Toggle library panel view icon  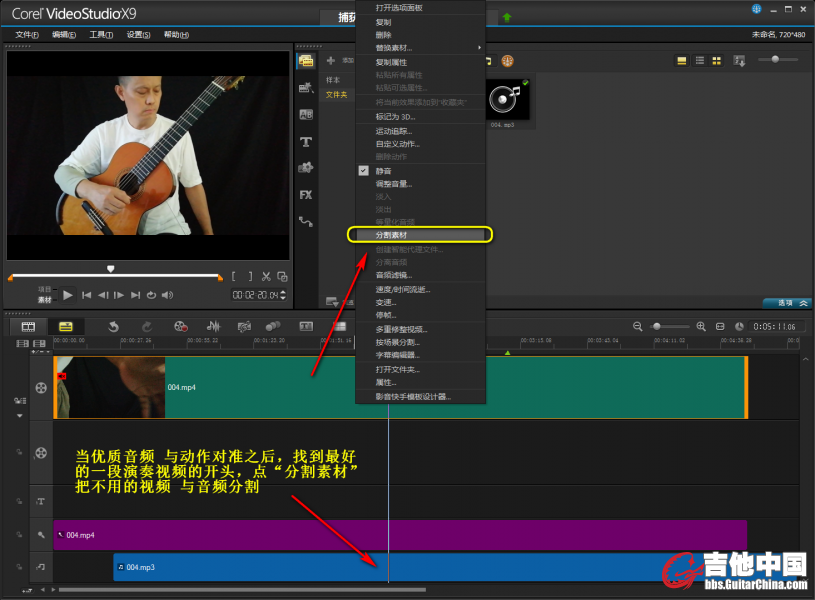[x=682, y=61]
